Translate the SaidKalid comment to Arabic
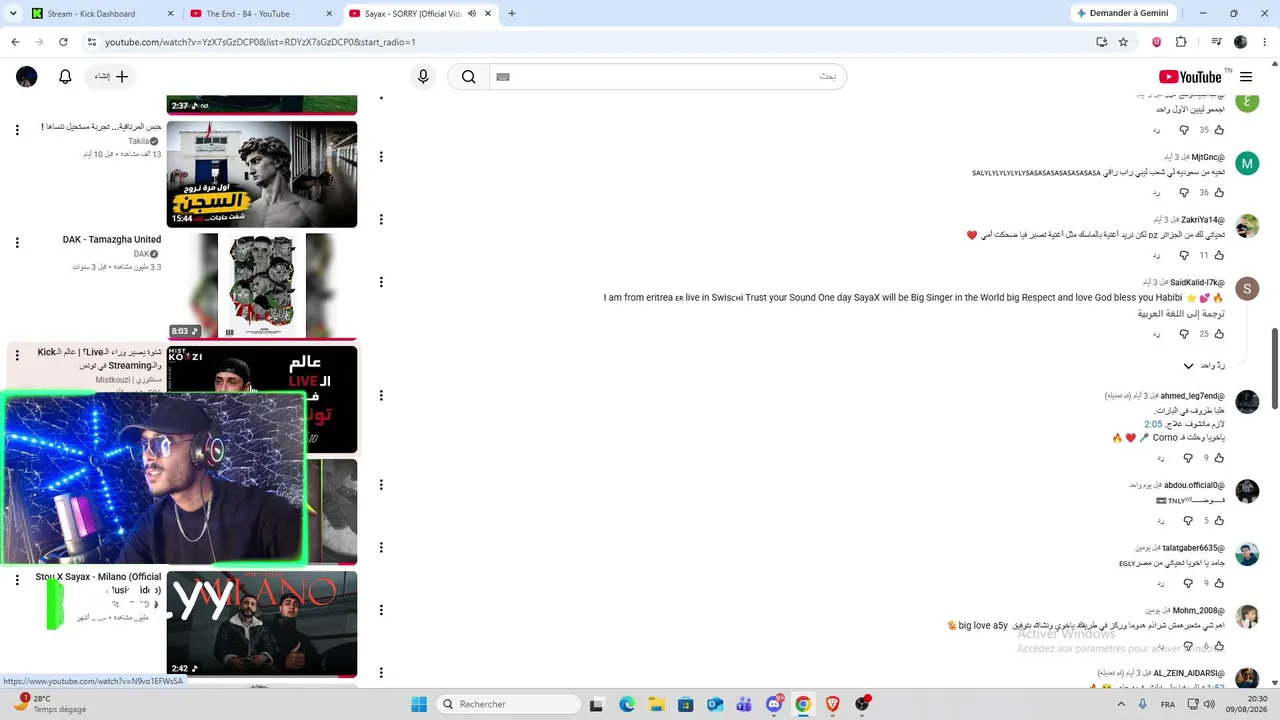1280x720 pixels. [x=1181, y=314]
